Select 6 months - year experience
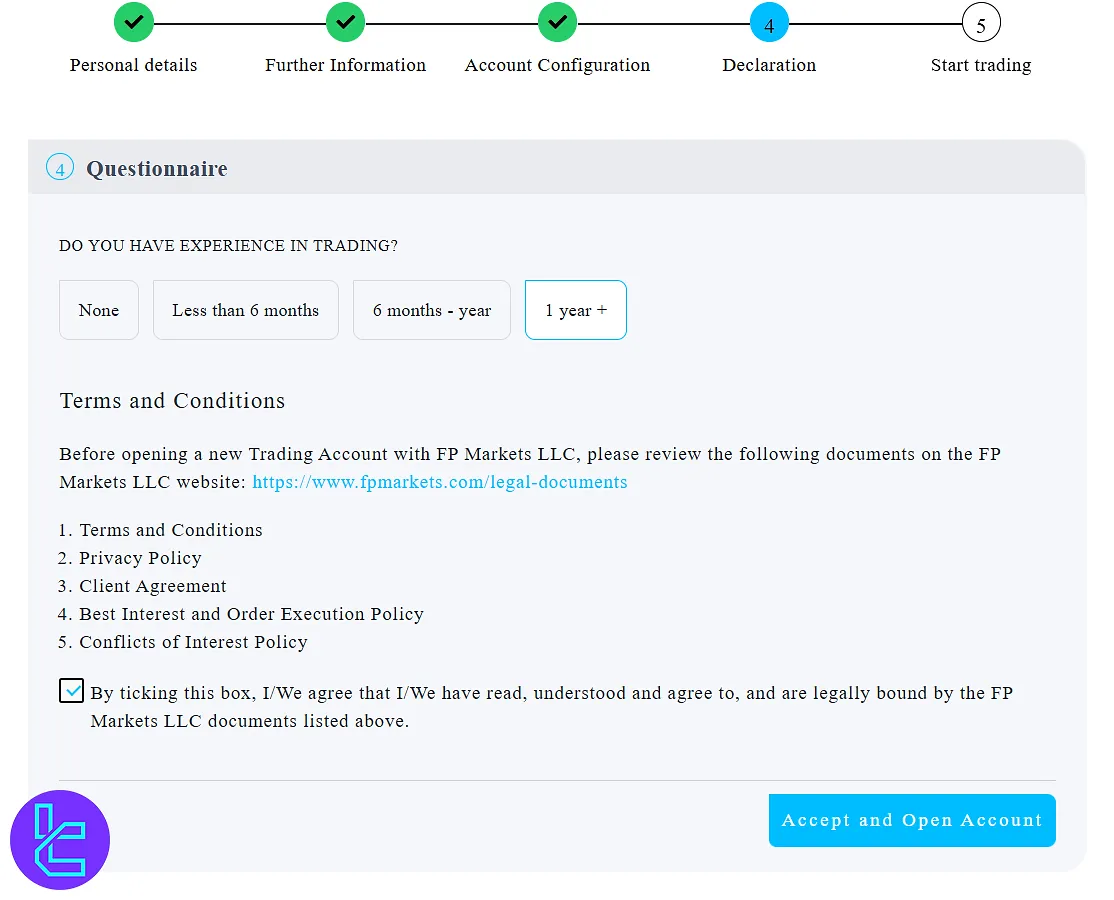 pos(432,310)
